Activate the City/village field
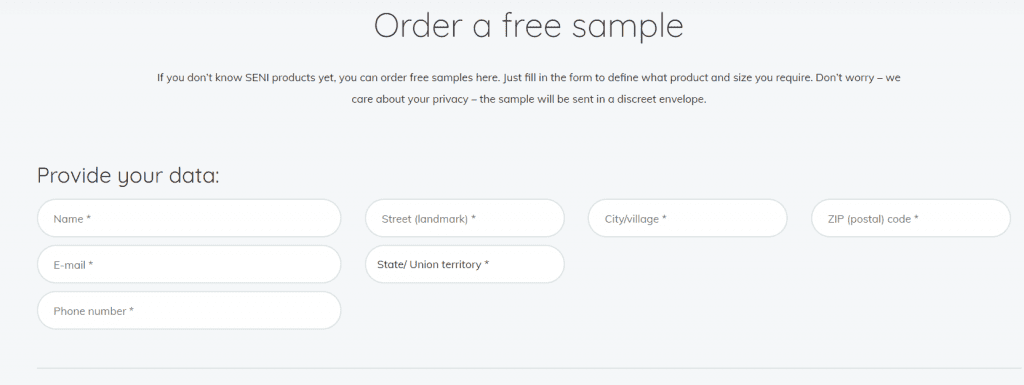The height and width of the screenshot is (385, 1024). (688, 219)
